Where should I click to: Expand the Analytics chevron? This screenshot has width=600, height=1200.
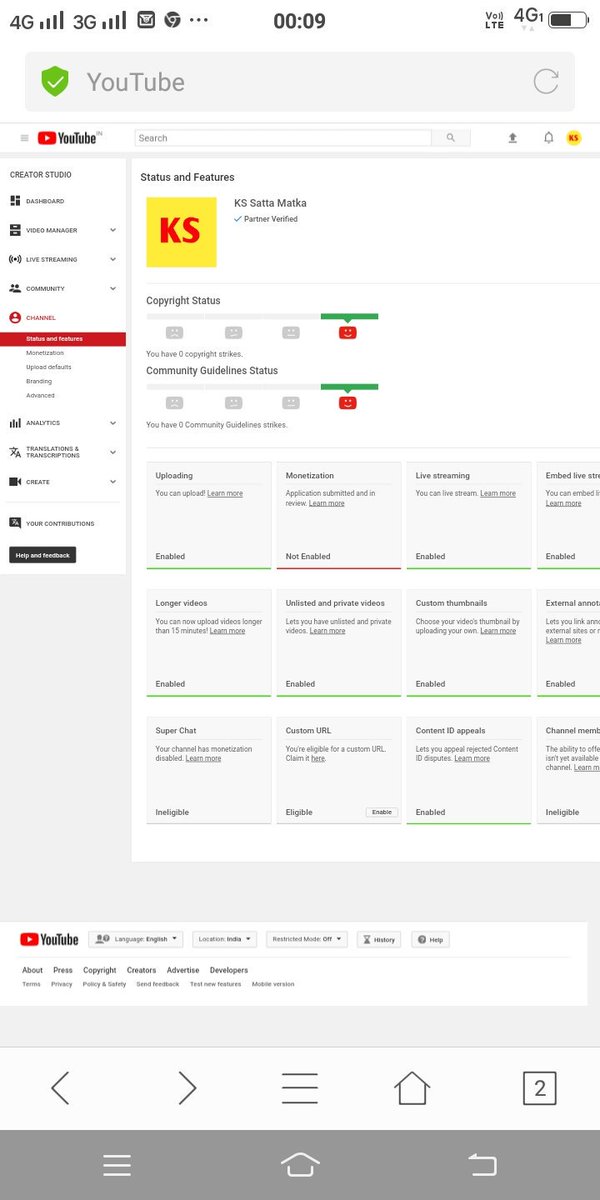click(x=113, y=423)
